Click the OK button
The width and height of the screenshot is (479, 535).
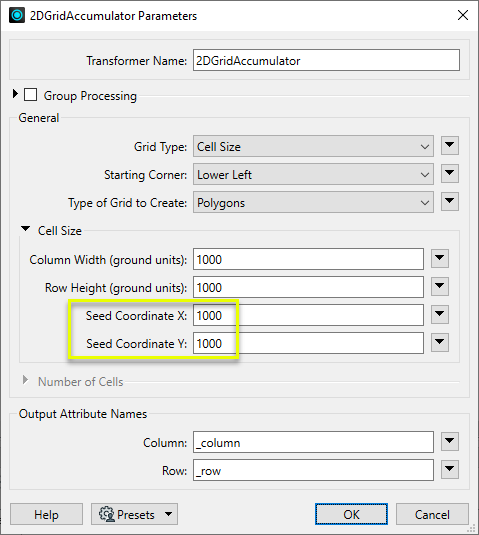(351, 514)
